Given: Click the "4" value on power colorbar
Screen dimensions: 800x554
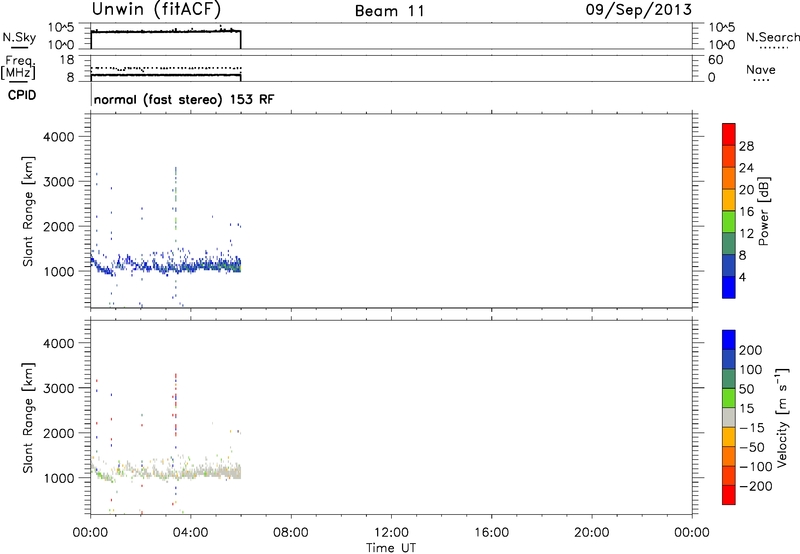Looking at the screenshot, I should (x=743, y=278).
